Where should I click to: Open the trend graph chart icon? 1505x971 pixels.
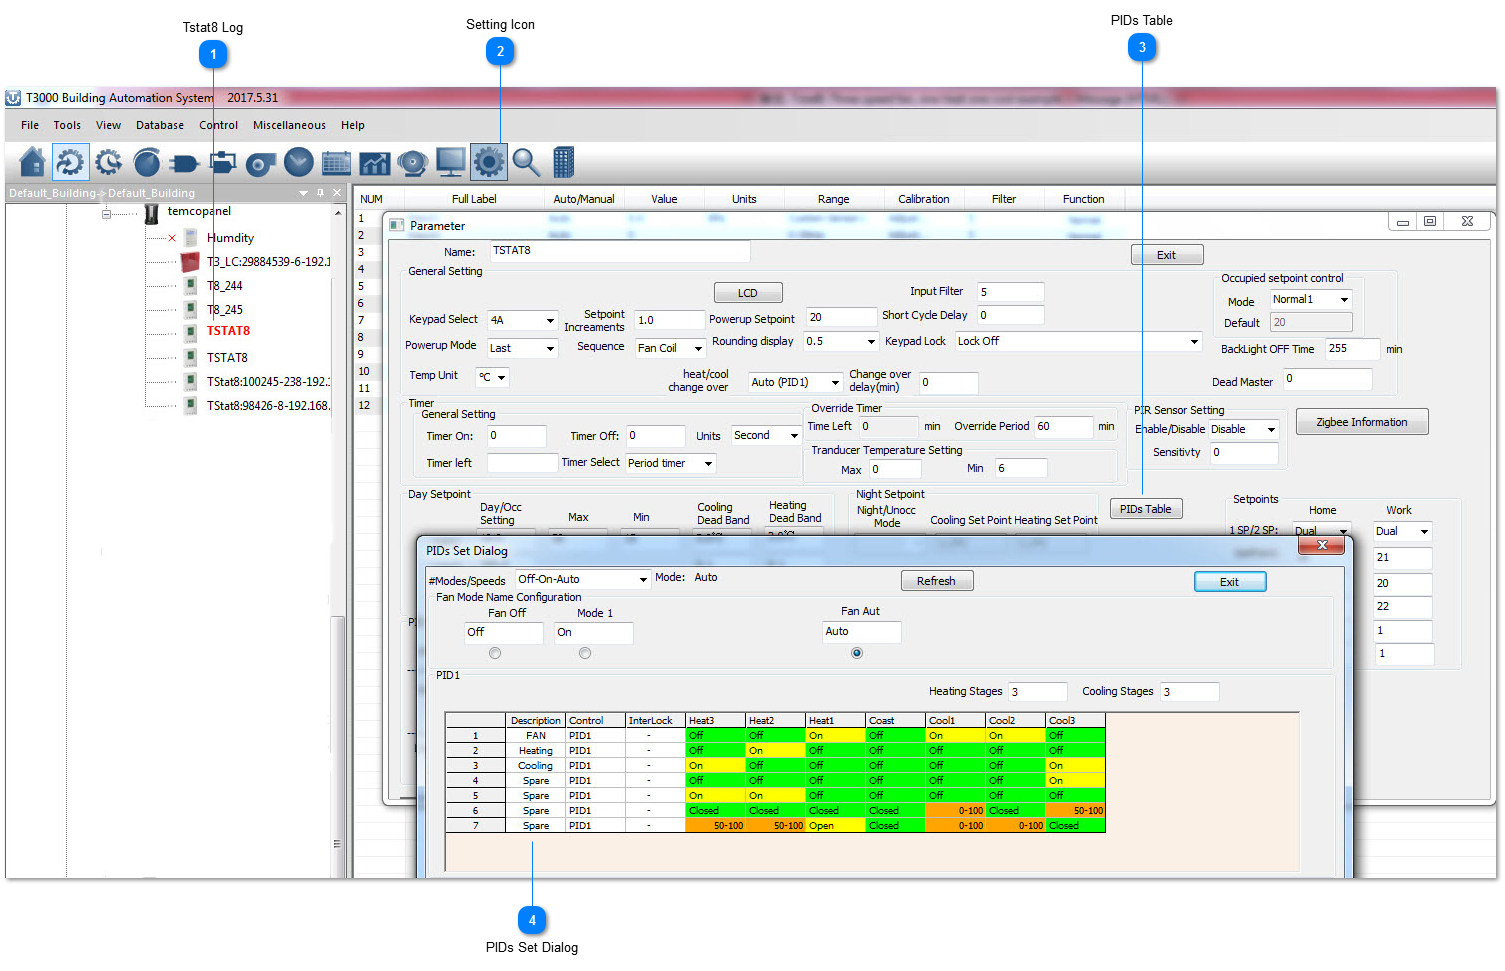pyautogui.click(x=374, y=162)
